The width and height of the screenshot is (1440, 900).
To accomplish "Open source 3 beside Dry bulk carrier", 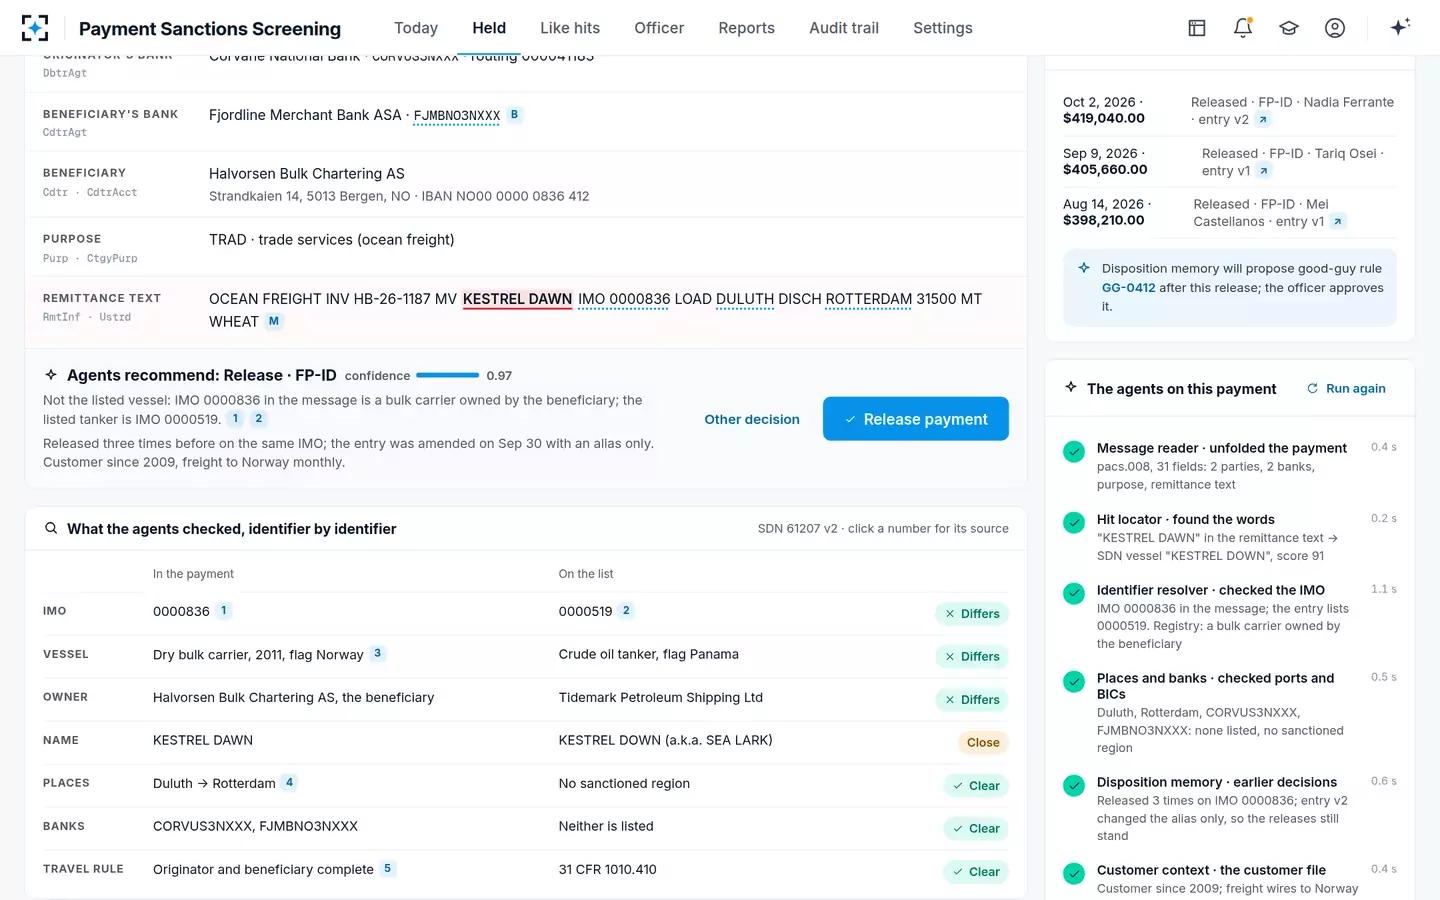I will (x=377, y=653).
